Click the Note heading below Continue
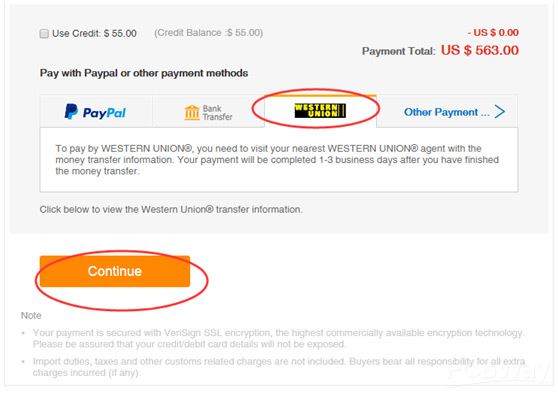Image resolution: width=558 pixels, height=393 pixels. (31, 315)
